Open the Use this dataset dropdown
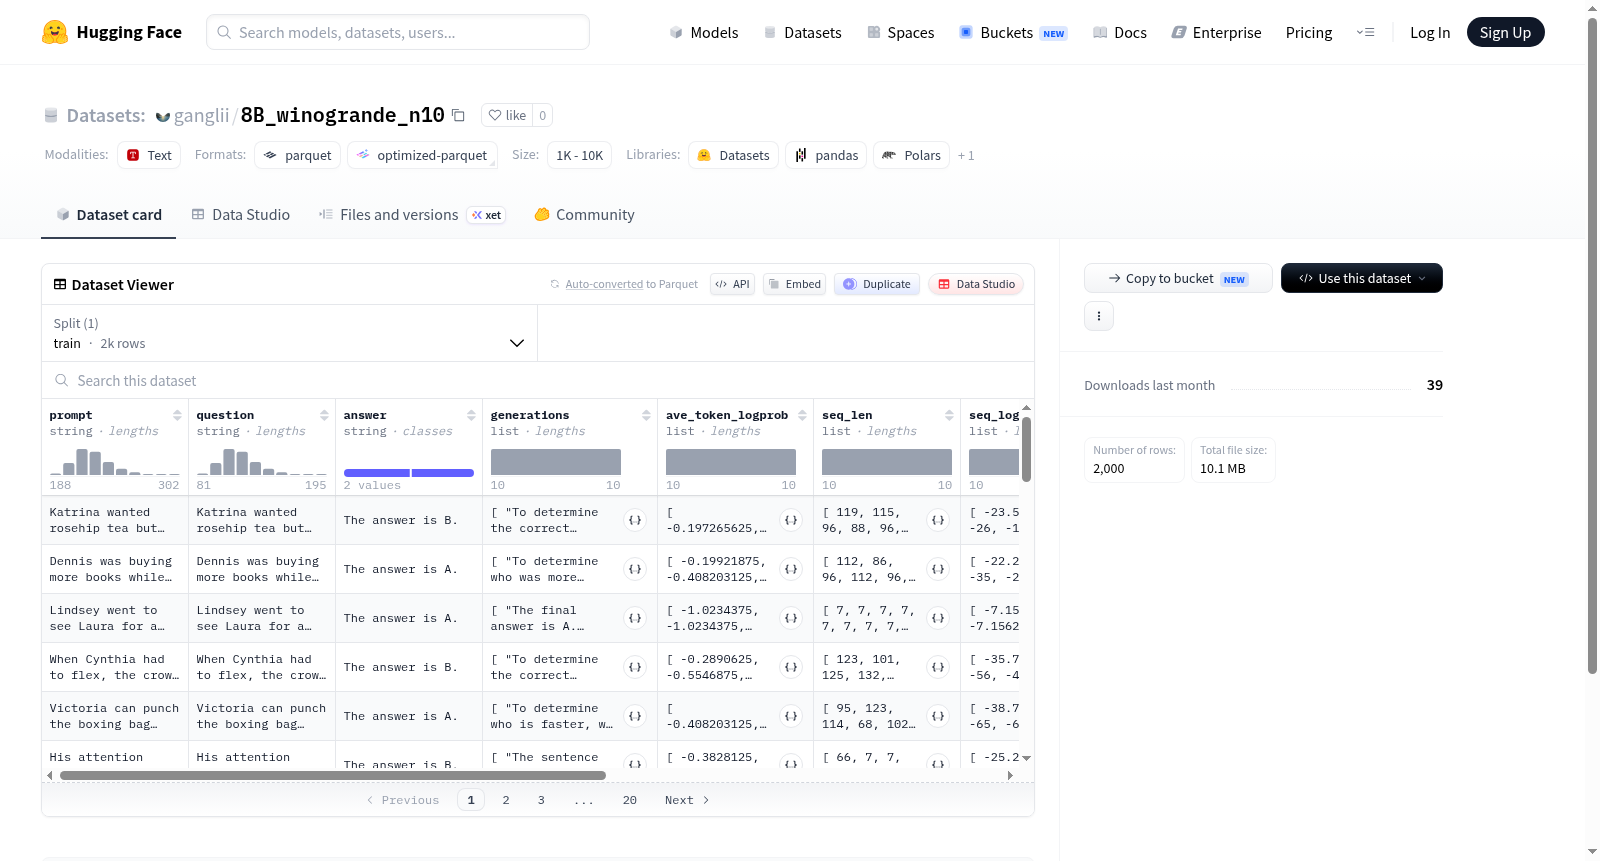The image size is (1600, 861). tap(1361, 278)
